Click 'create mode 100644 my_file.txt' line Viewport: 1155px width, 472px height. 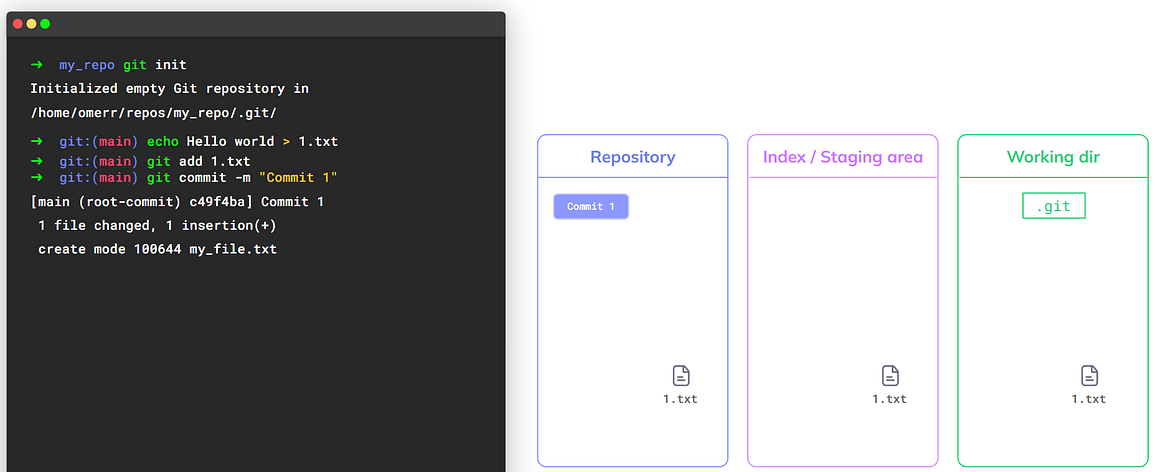157,250
